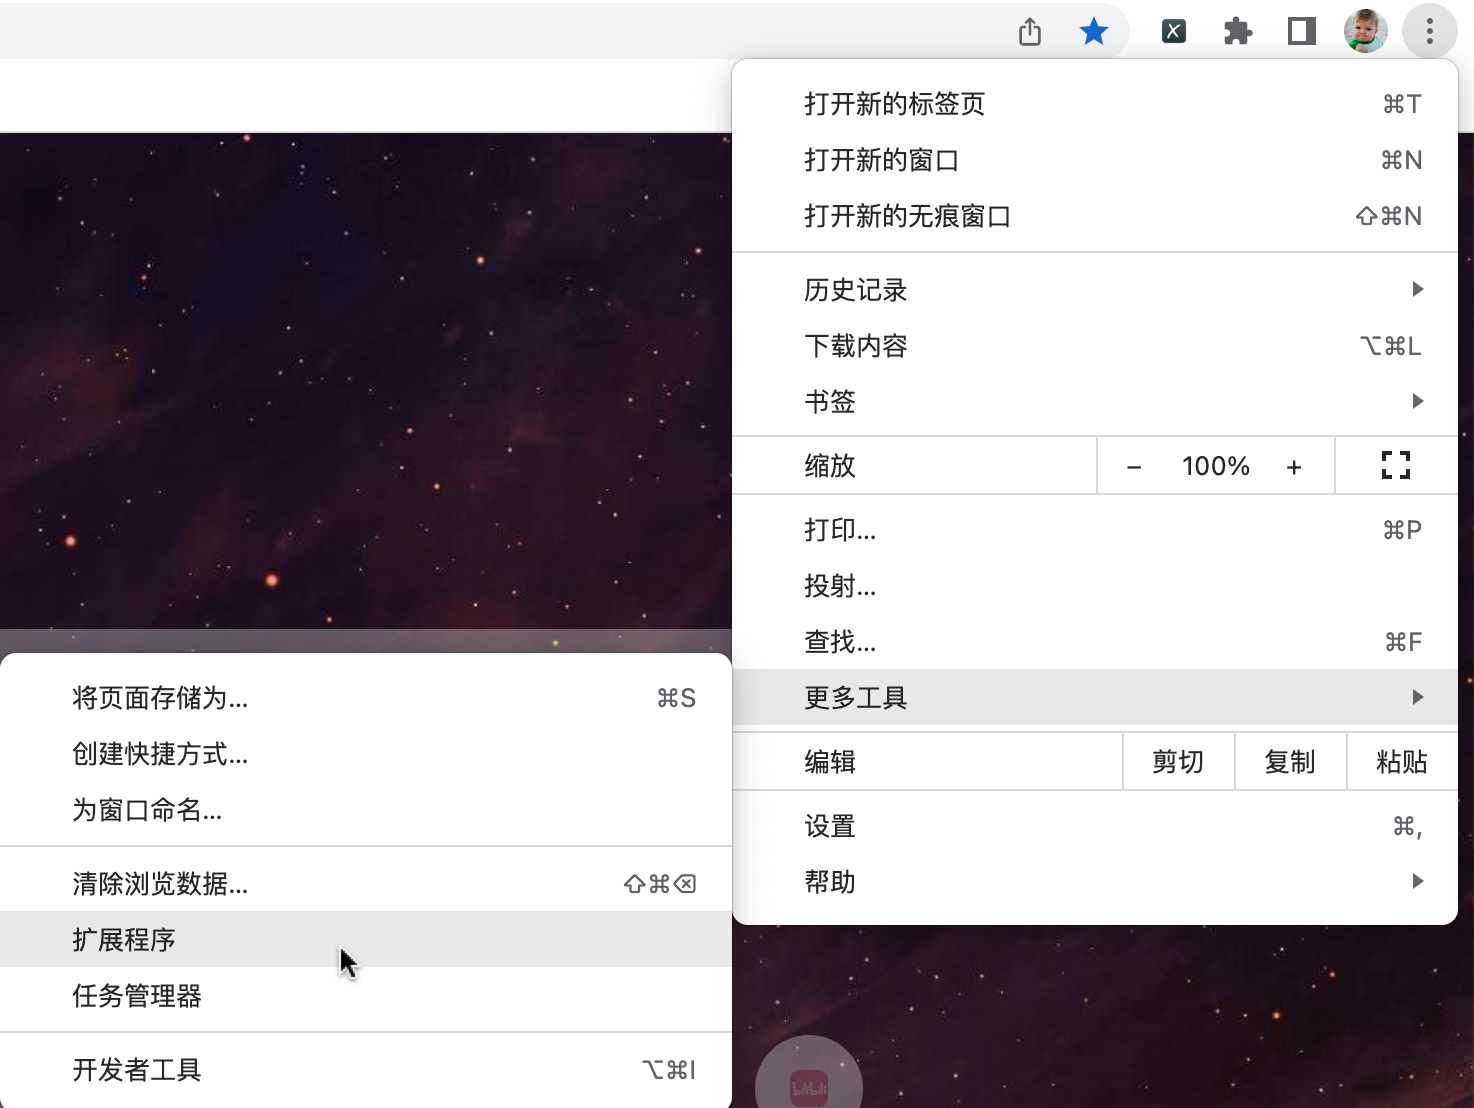Click the 复制 button
1474x1108 pixels.
[1290, 762]
